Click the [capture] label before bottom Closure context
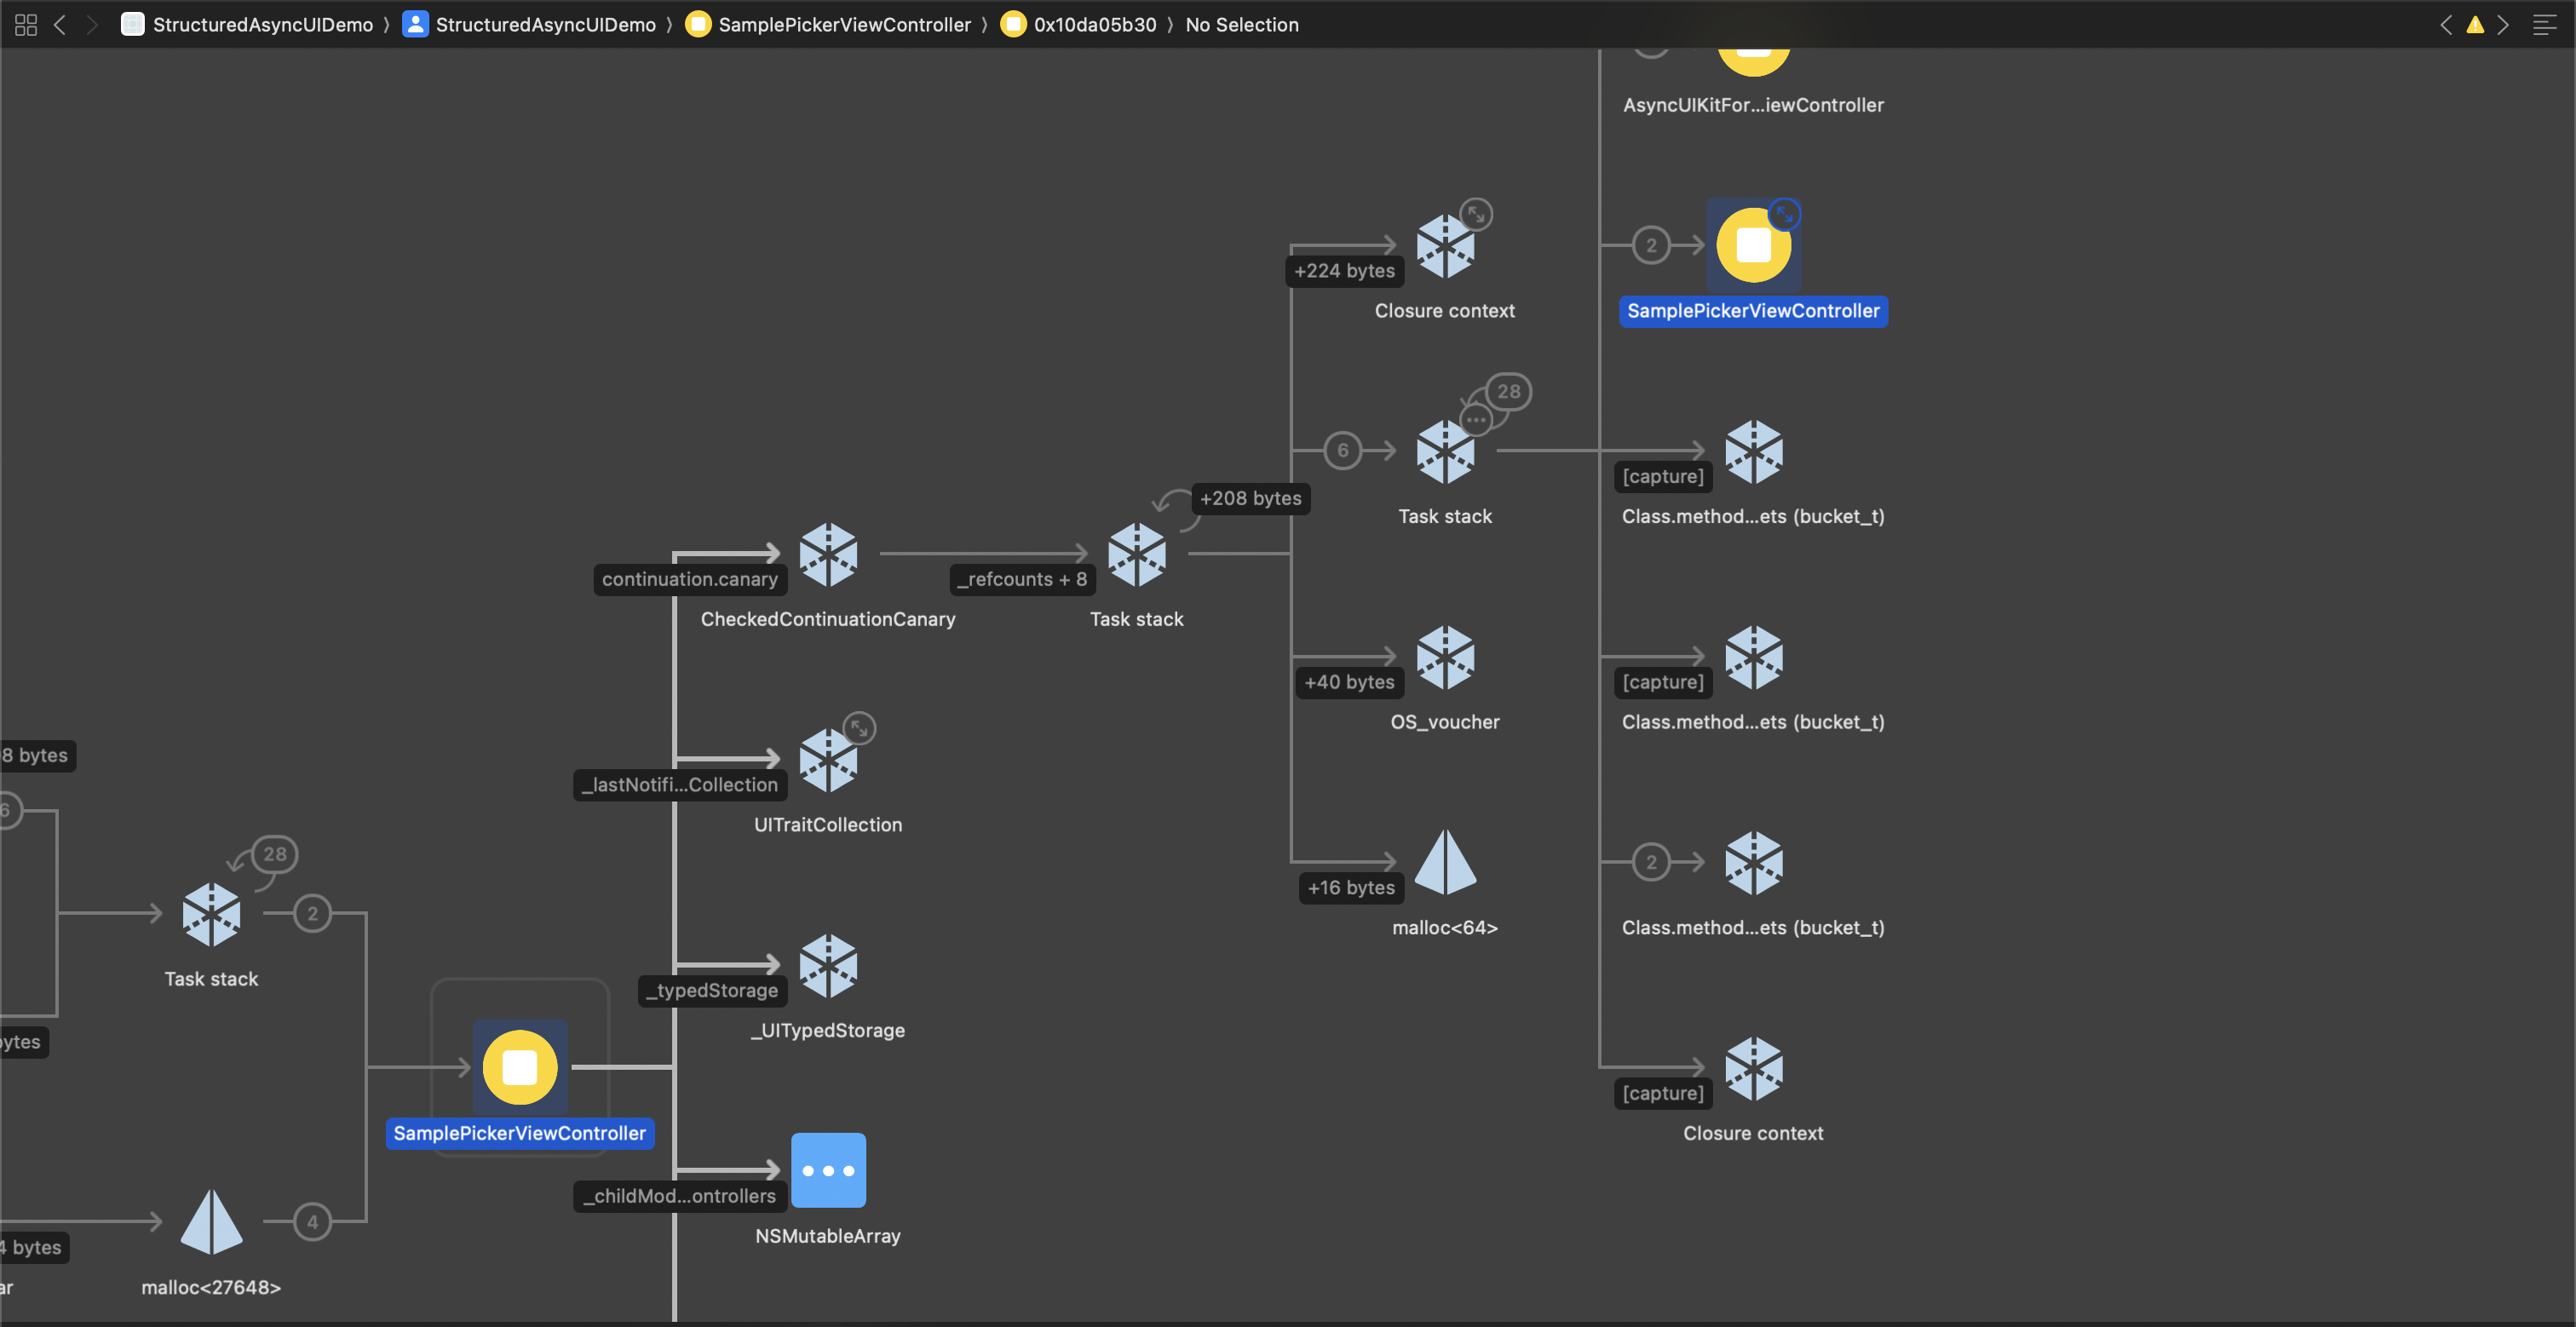The image size is (2576, 1327). tap(1663, 1093)
